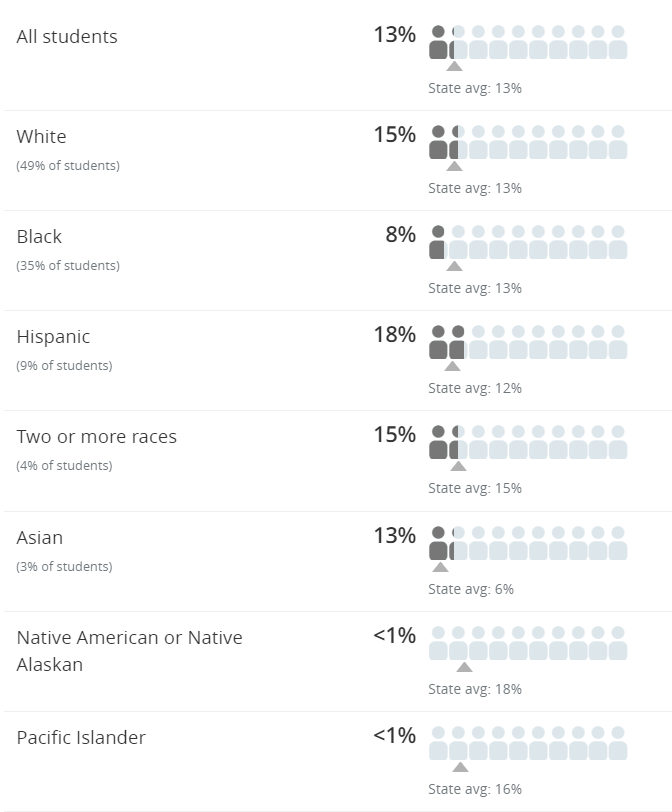This screenshot has width=672, height=812.
Task: Click the 8% value for Black
Action: (400, 235)
